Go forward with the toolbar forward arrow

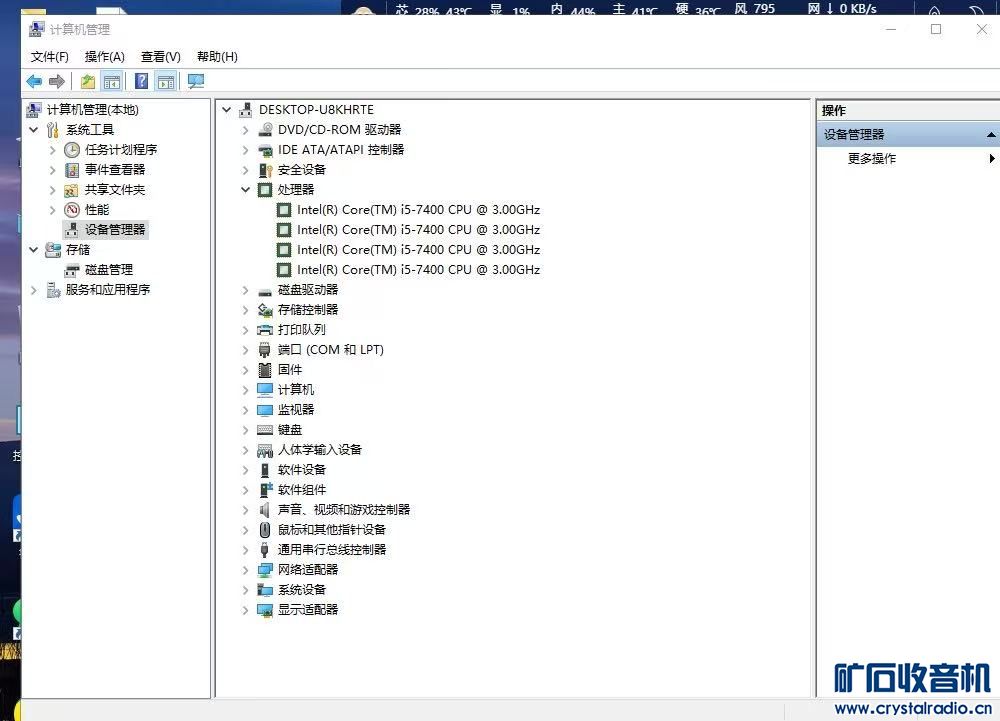click(x=57, y=82)
